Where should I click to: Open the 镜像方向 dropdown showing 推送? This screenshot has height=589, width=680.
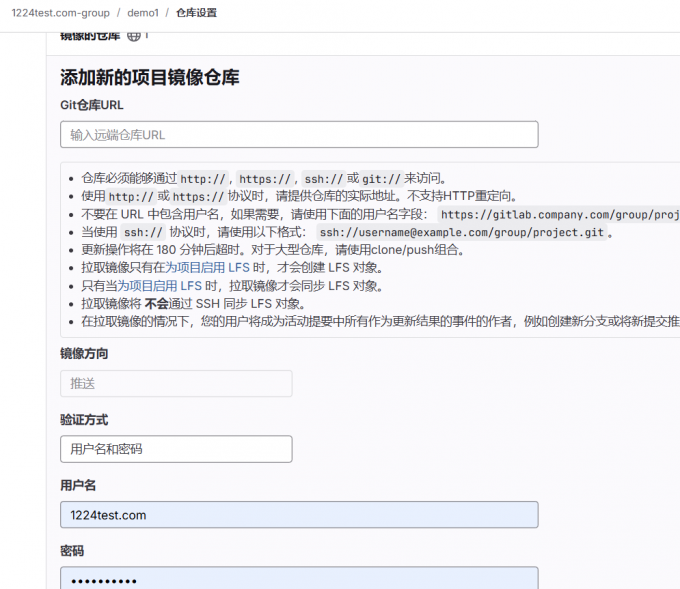176,383
